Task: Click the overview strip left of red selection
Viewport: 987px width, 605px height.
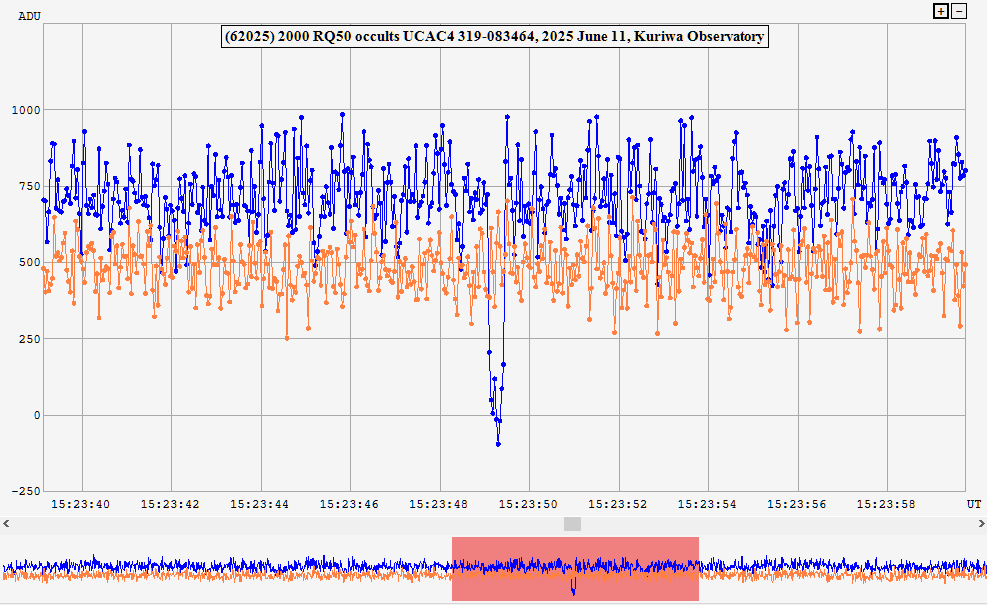Action: click(x=220, y=568)
